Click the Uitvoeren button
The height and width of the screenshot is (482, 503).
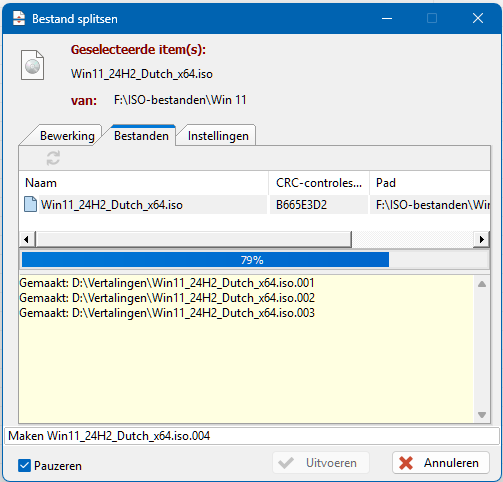[321, 463]
